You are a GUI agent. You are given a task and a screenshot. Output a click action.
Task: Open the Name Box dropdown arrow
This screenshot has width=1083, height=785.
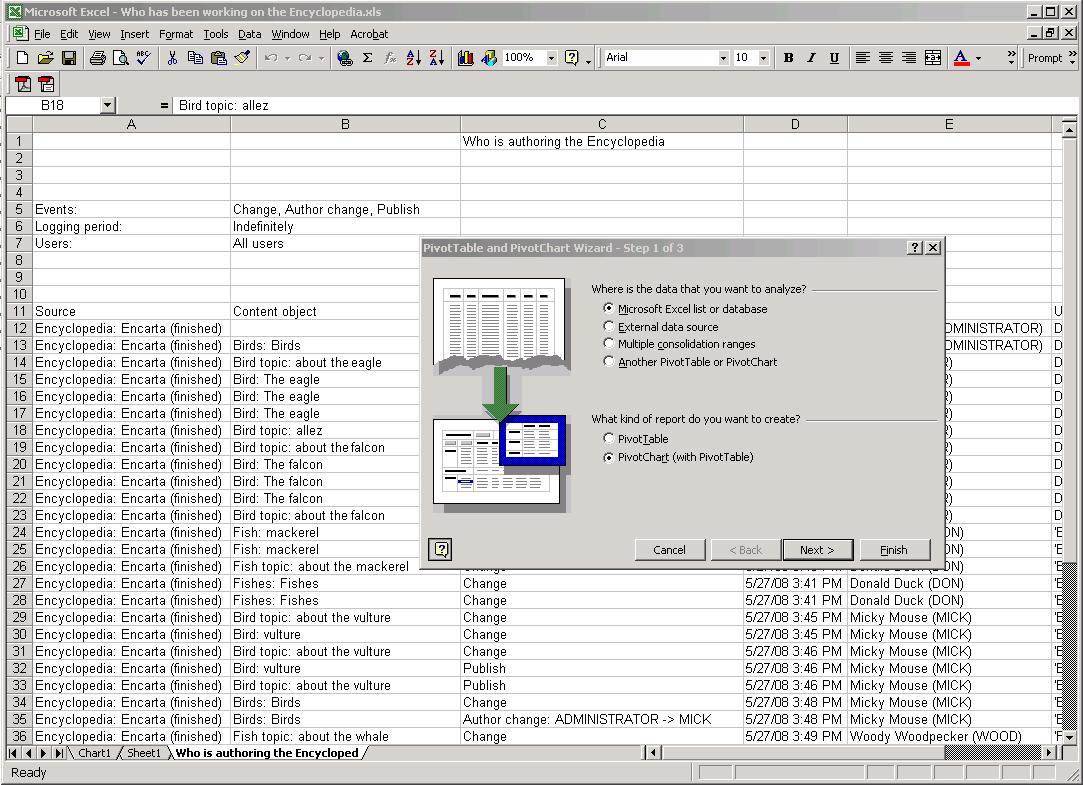click(x=107, y=106)
